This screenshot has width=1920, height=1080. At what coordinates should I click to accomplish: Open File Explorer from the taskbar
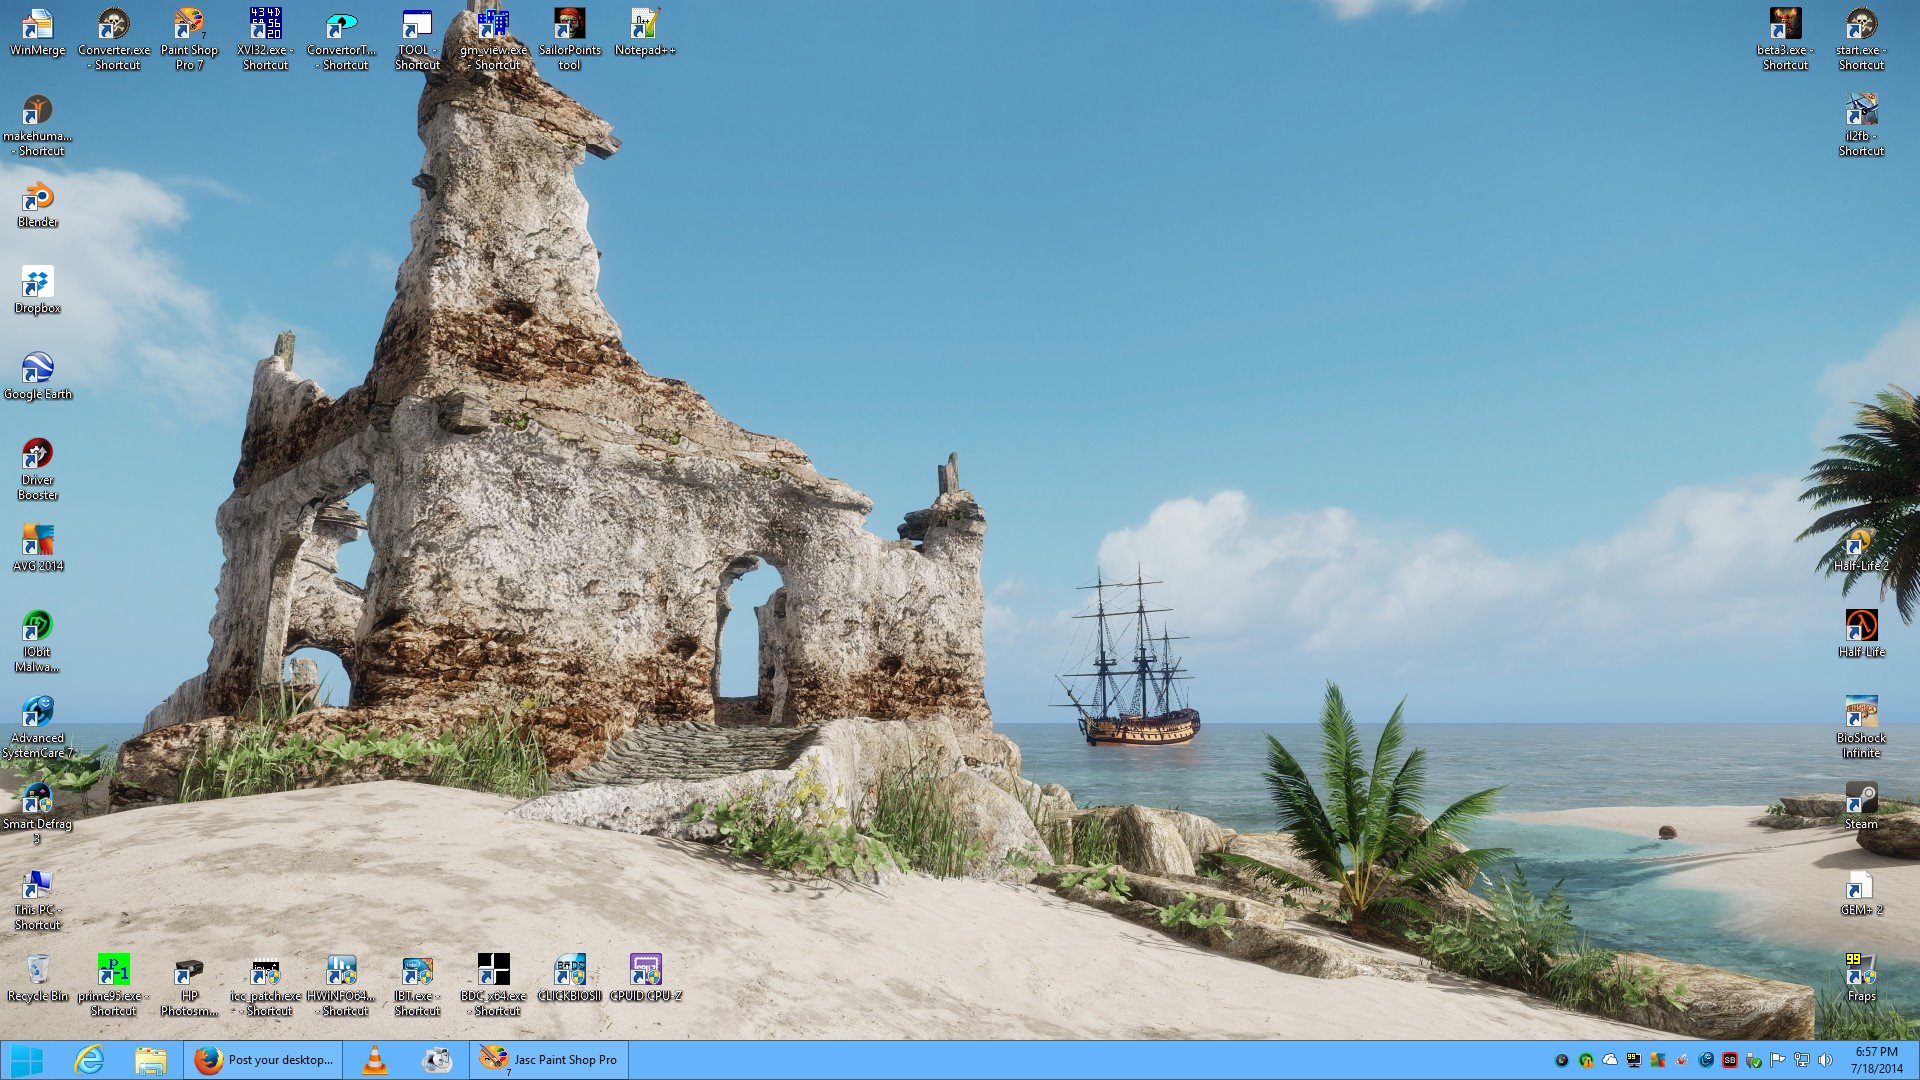tap(151, 1060)
